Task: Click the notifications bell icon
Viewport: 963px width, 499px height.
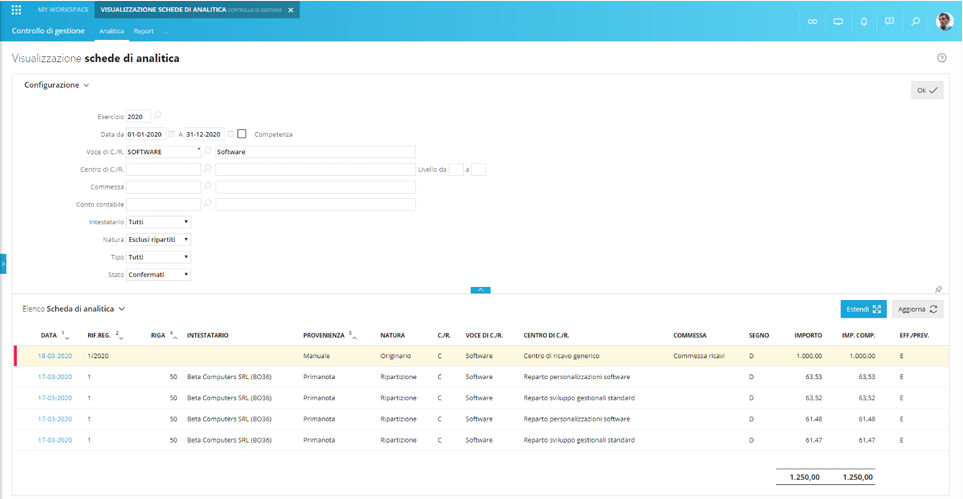Action: pyautogui.click(x=864, y=21)
